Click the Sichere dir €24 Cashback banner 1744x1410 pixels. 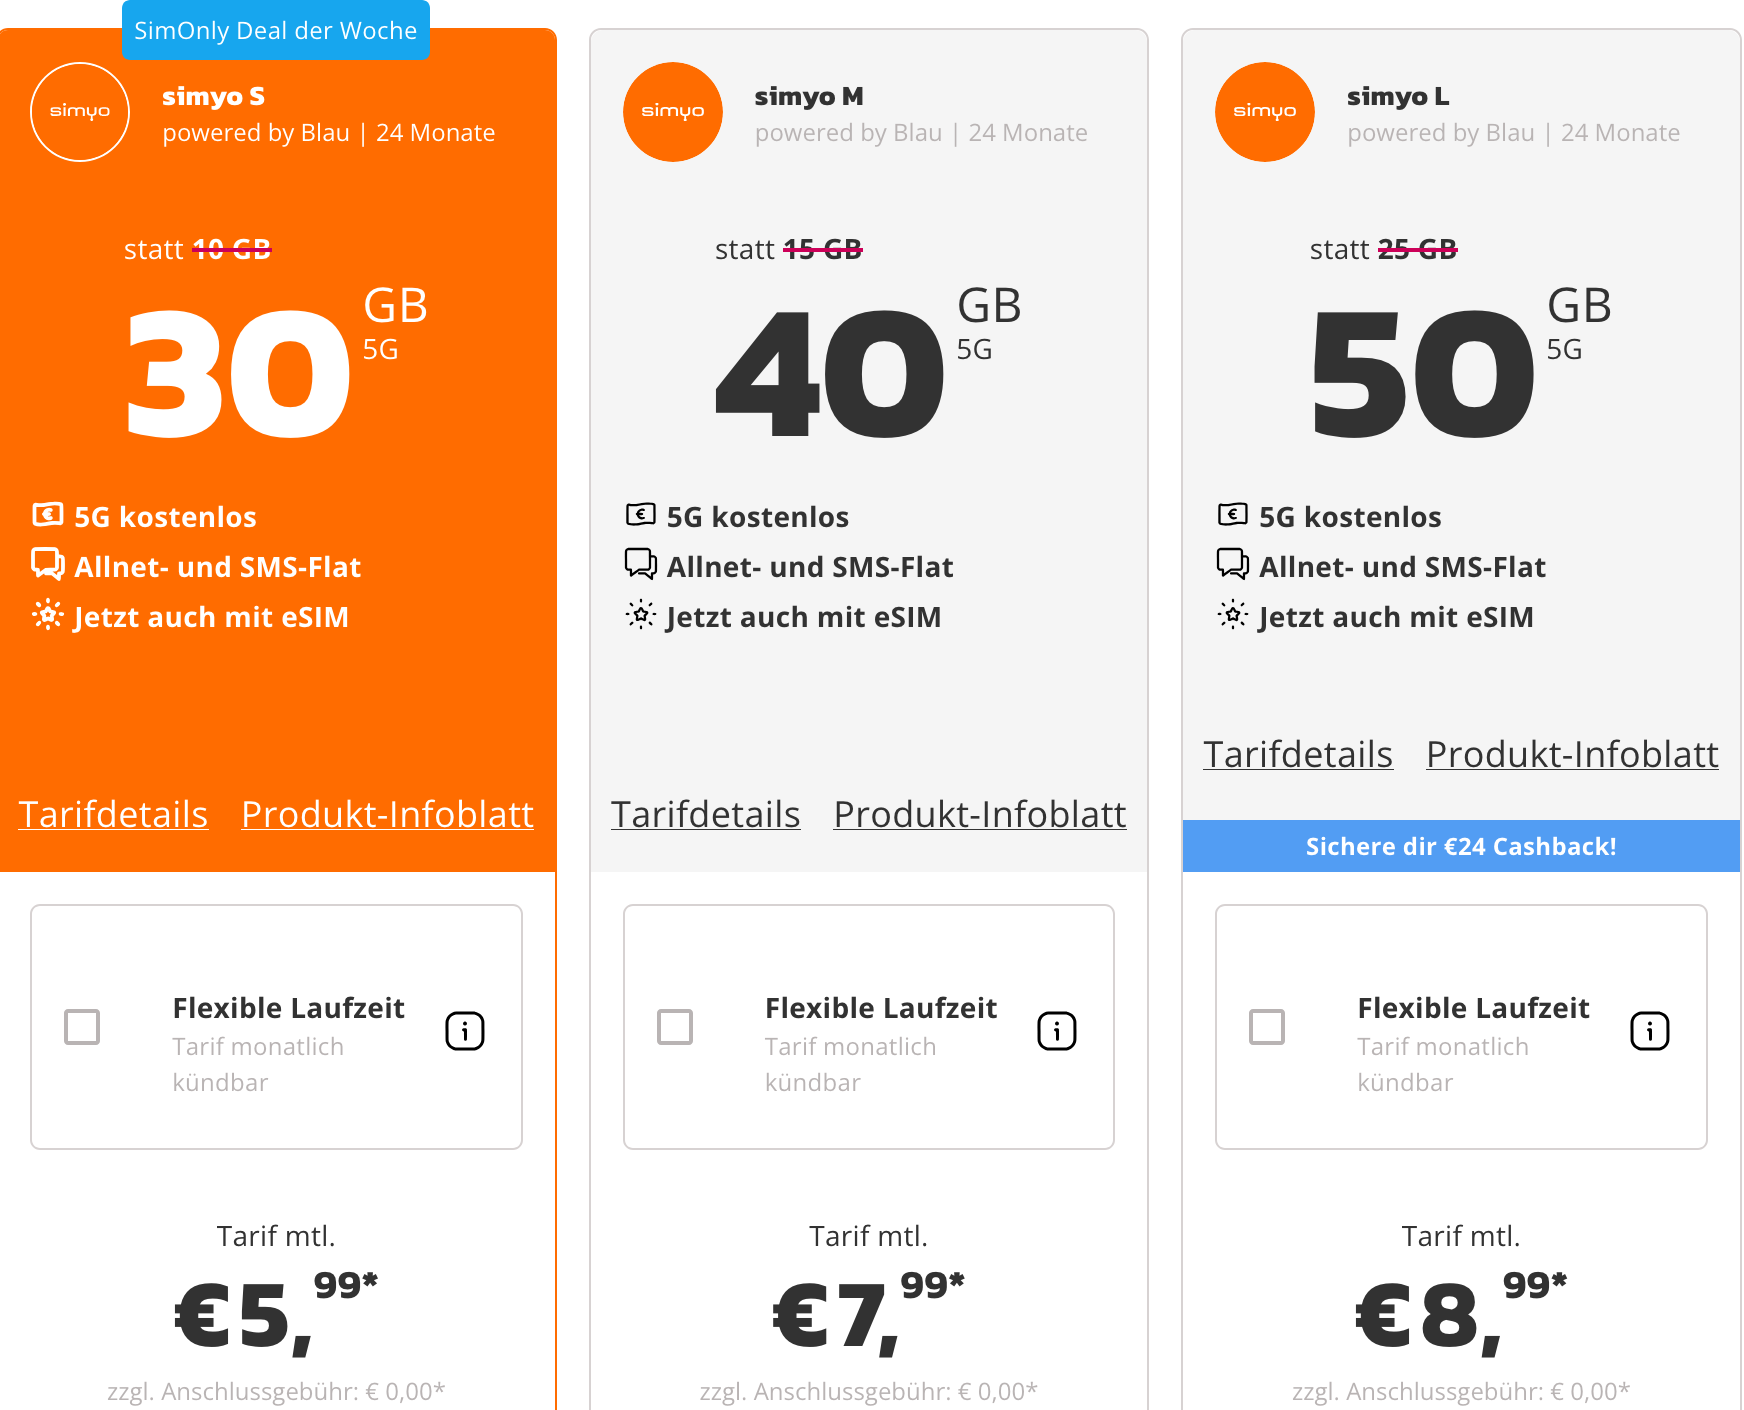[x=1461, y=846]
